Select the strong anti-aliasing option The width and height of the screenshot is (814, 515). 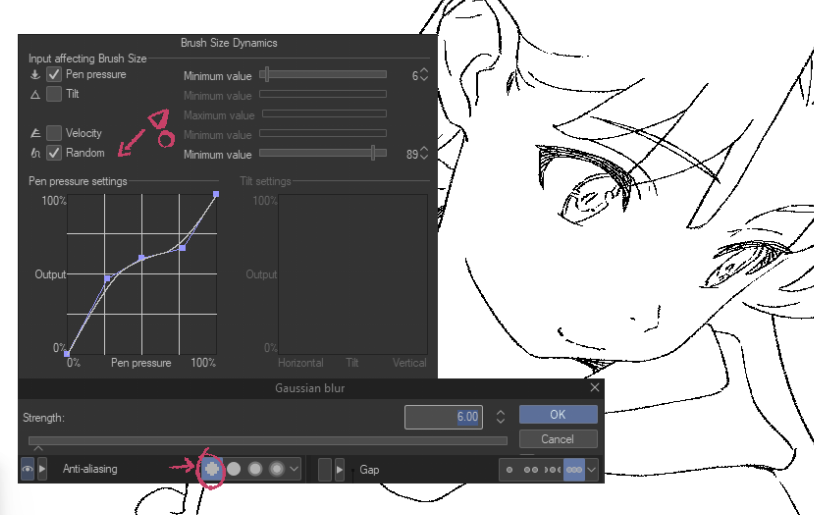point(277,469)
